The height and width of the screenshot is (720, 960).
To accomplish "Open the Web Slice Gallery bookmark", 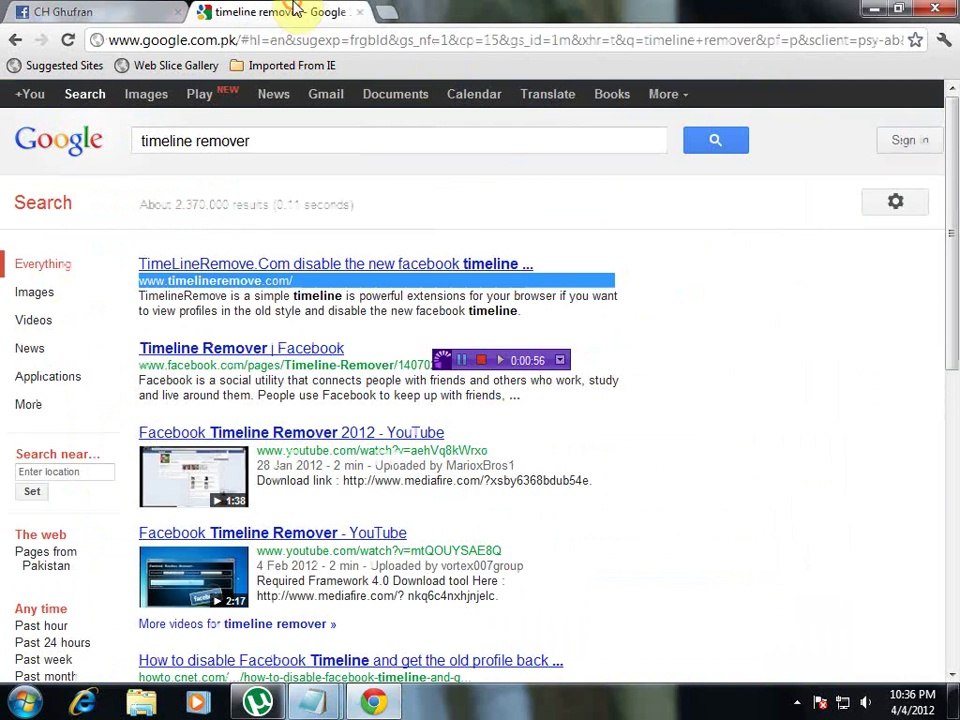I will coord(167,66).
